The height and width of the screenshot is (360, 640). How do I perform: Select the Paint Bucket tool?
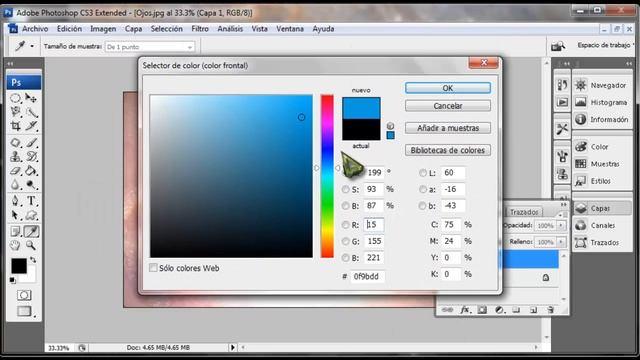coord(31,171)
